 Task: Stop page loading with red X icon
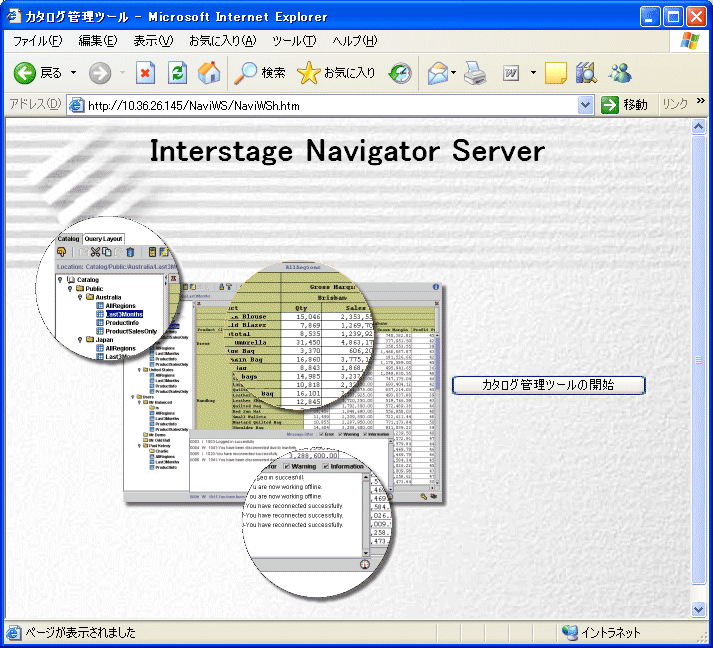pyautogui.click(x=146, y=73)
